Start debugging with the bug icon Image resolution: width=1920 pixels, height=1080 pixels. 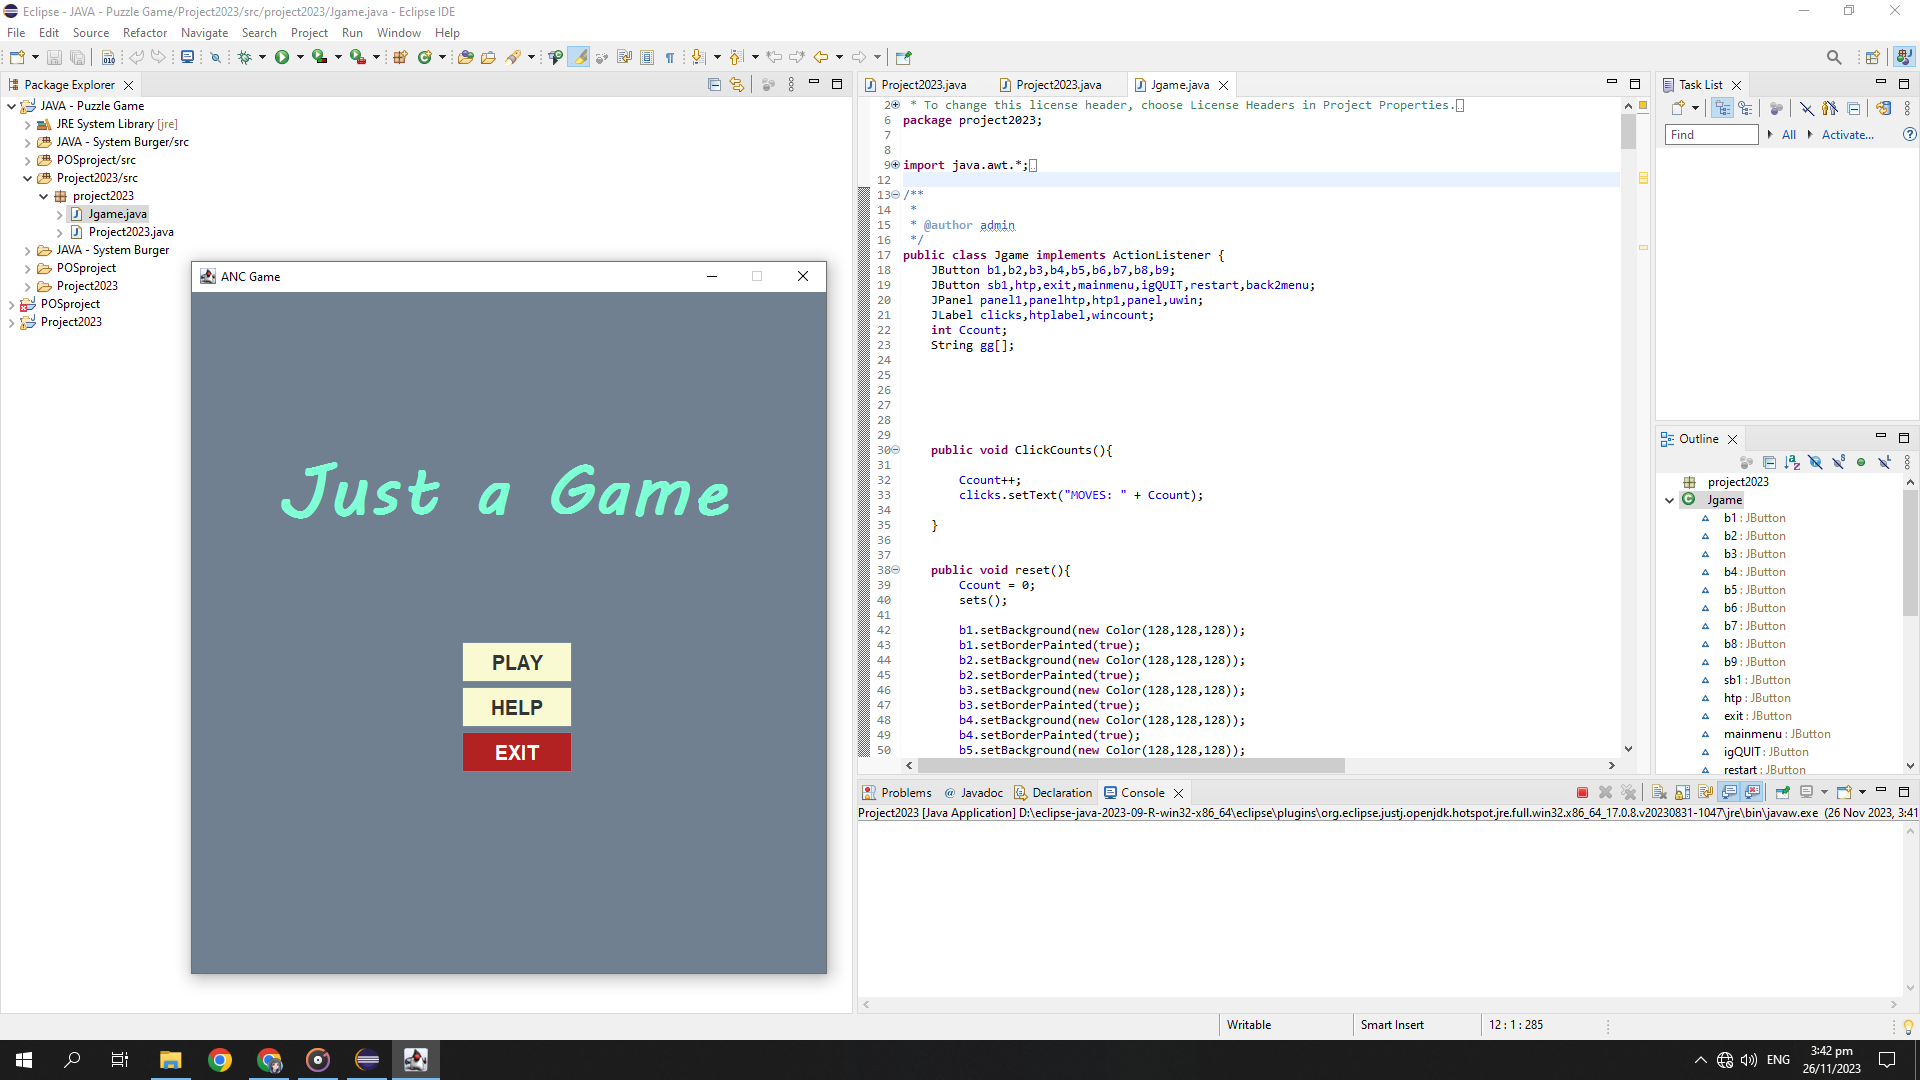point(244,57)
